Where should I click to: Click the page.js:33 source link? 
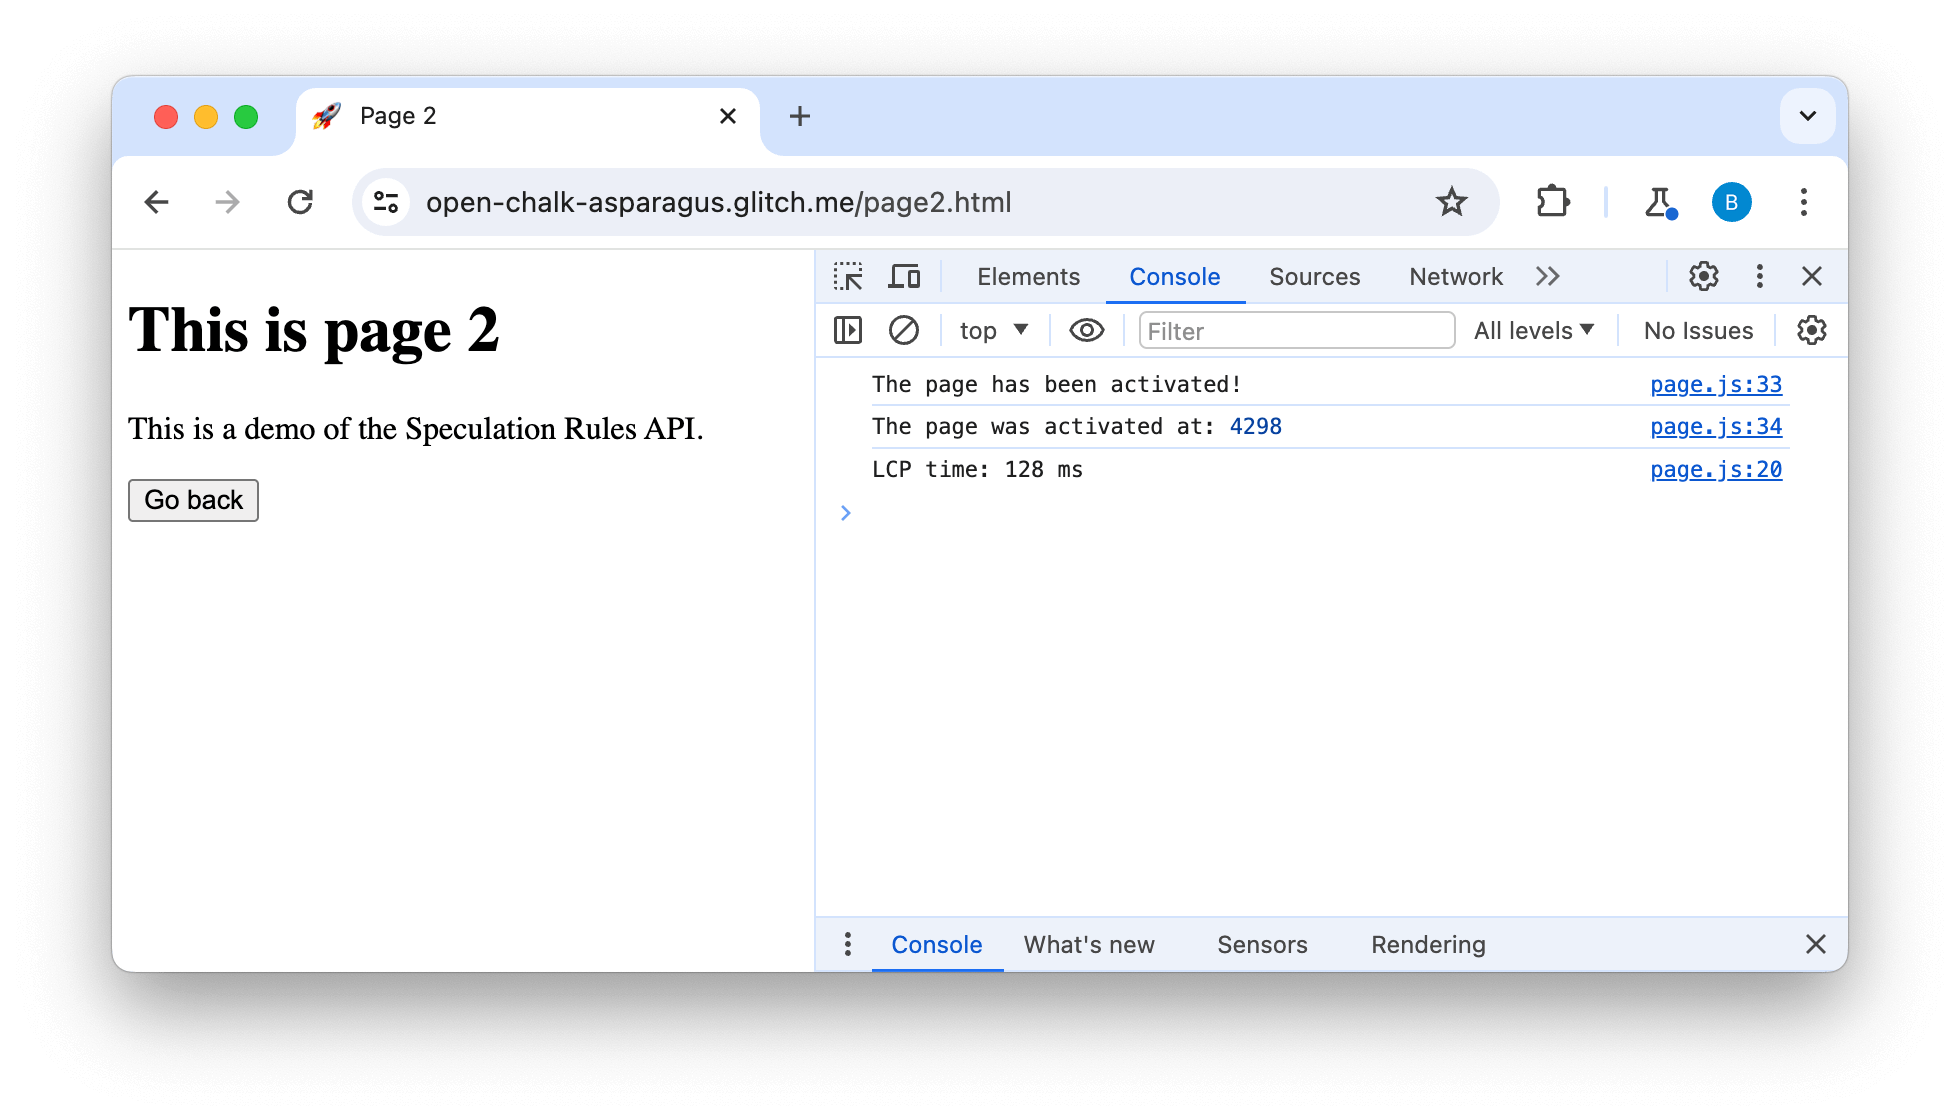[1716, 384]
